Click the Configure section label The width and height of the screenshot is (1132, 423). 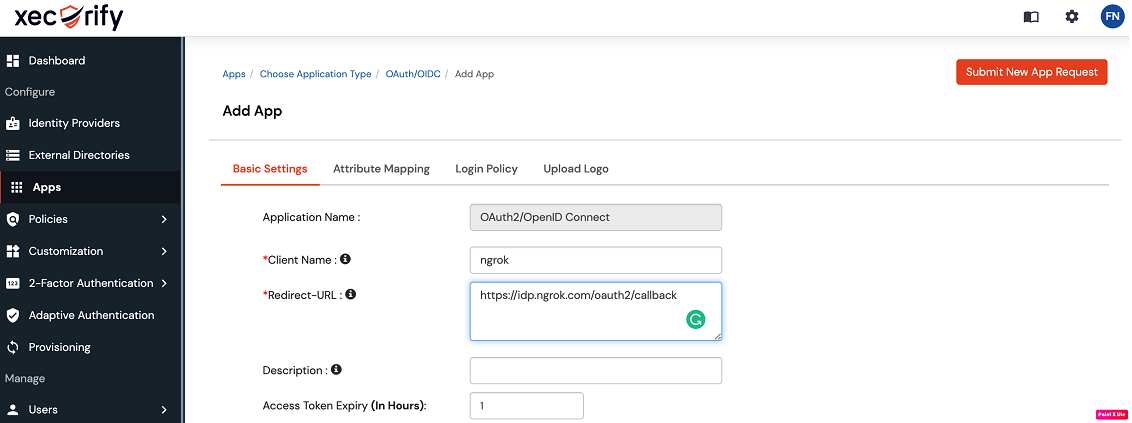click(30, 92)
